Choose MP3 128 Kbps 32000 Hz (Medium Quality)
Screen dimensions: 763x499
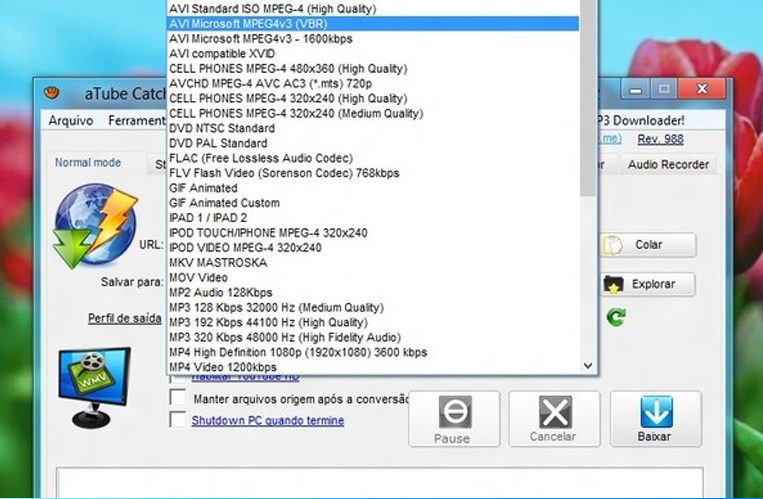pos(373,308)
